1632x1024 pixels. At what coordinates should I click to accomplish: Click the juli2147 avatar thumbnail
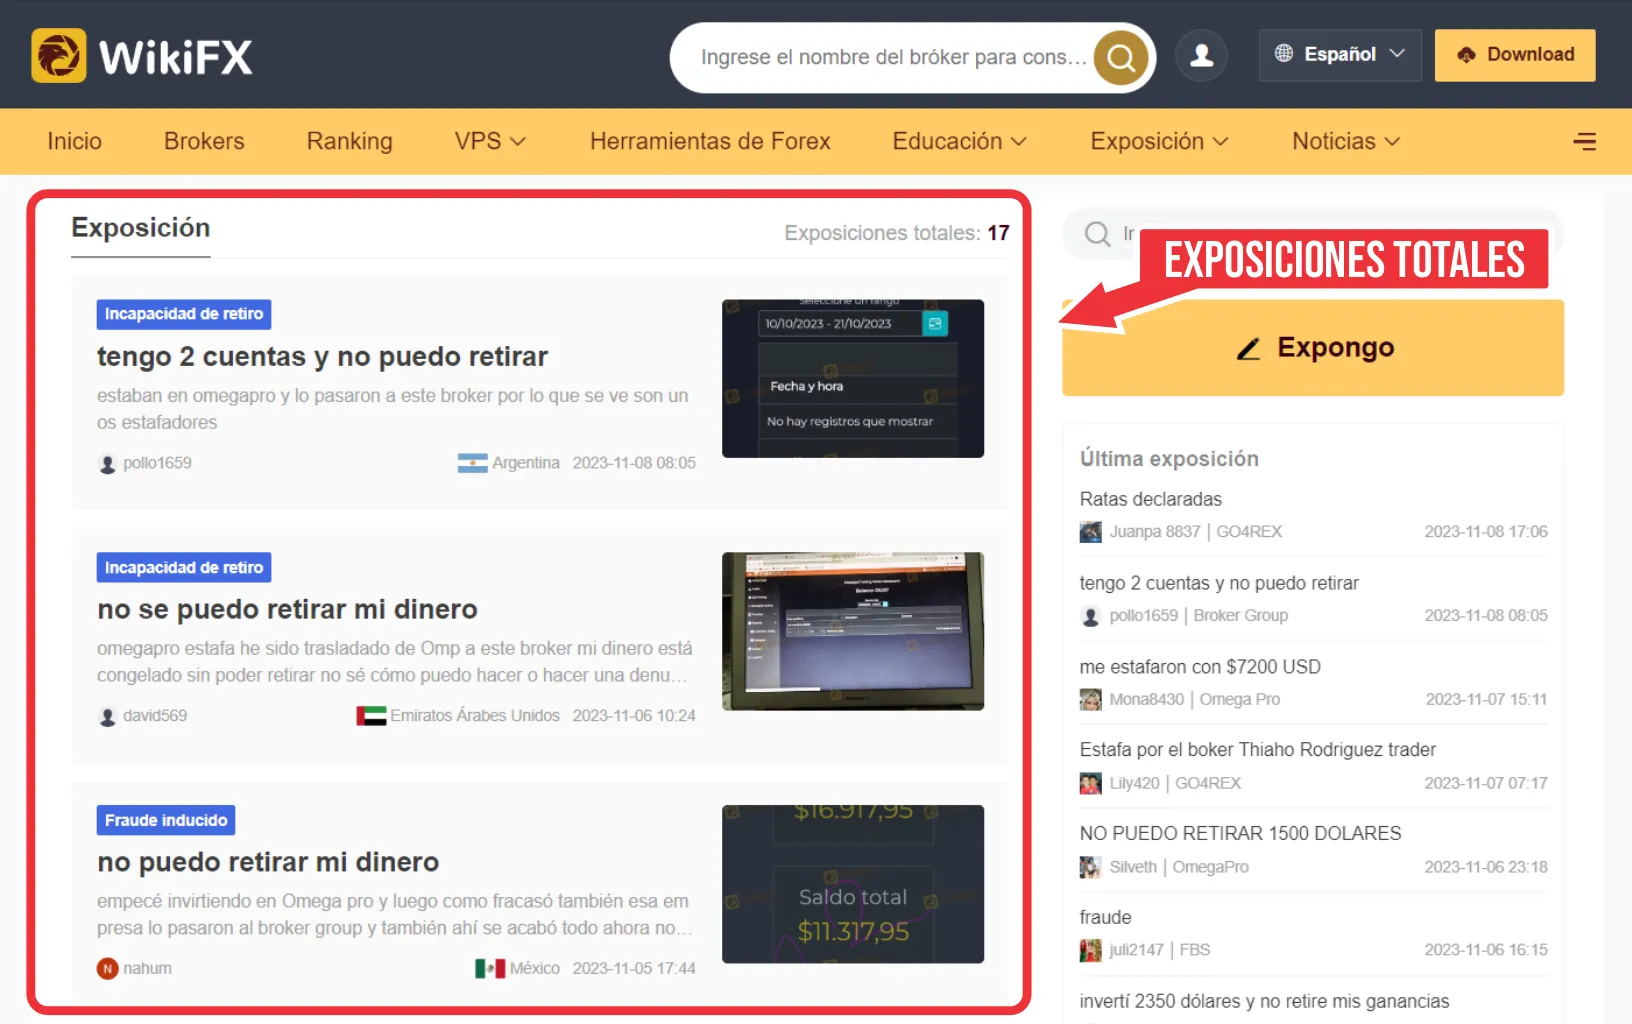tap(1090, 951)
